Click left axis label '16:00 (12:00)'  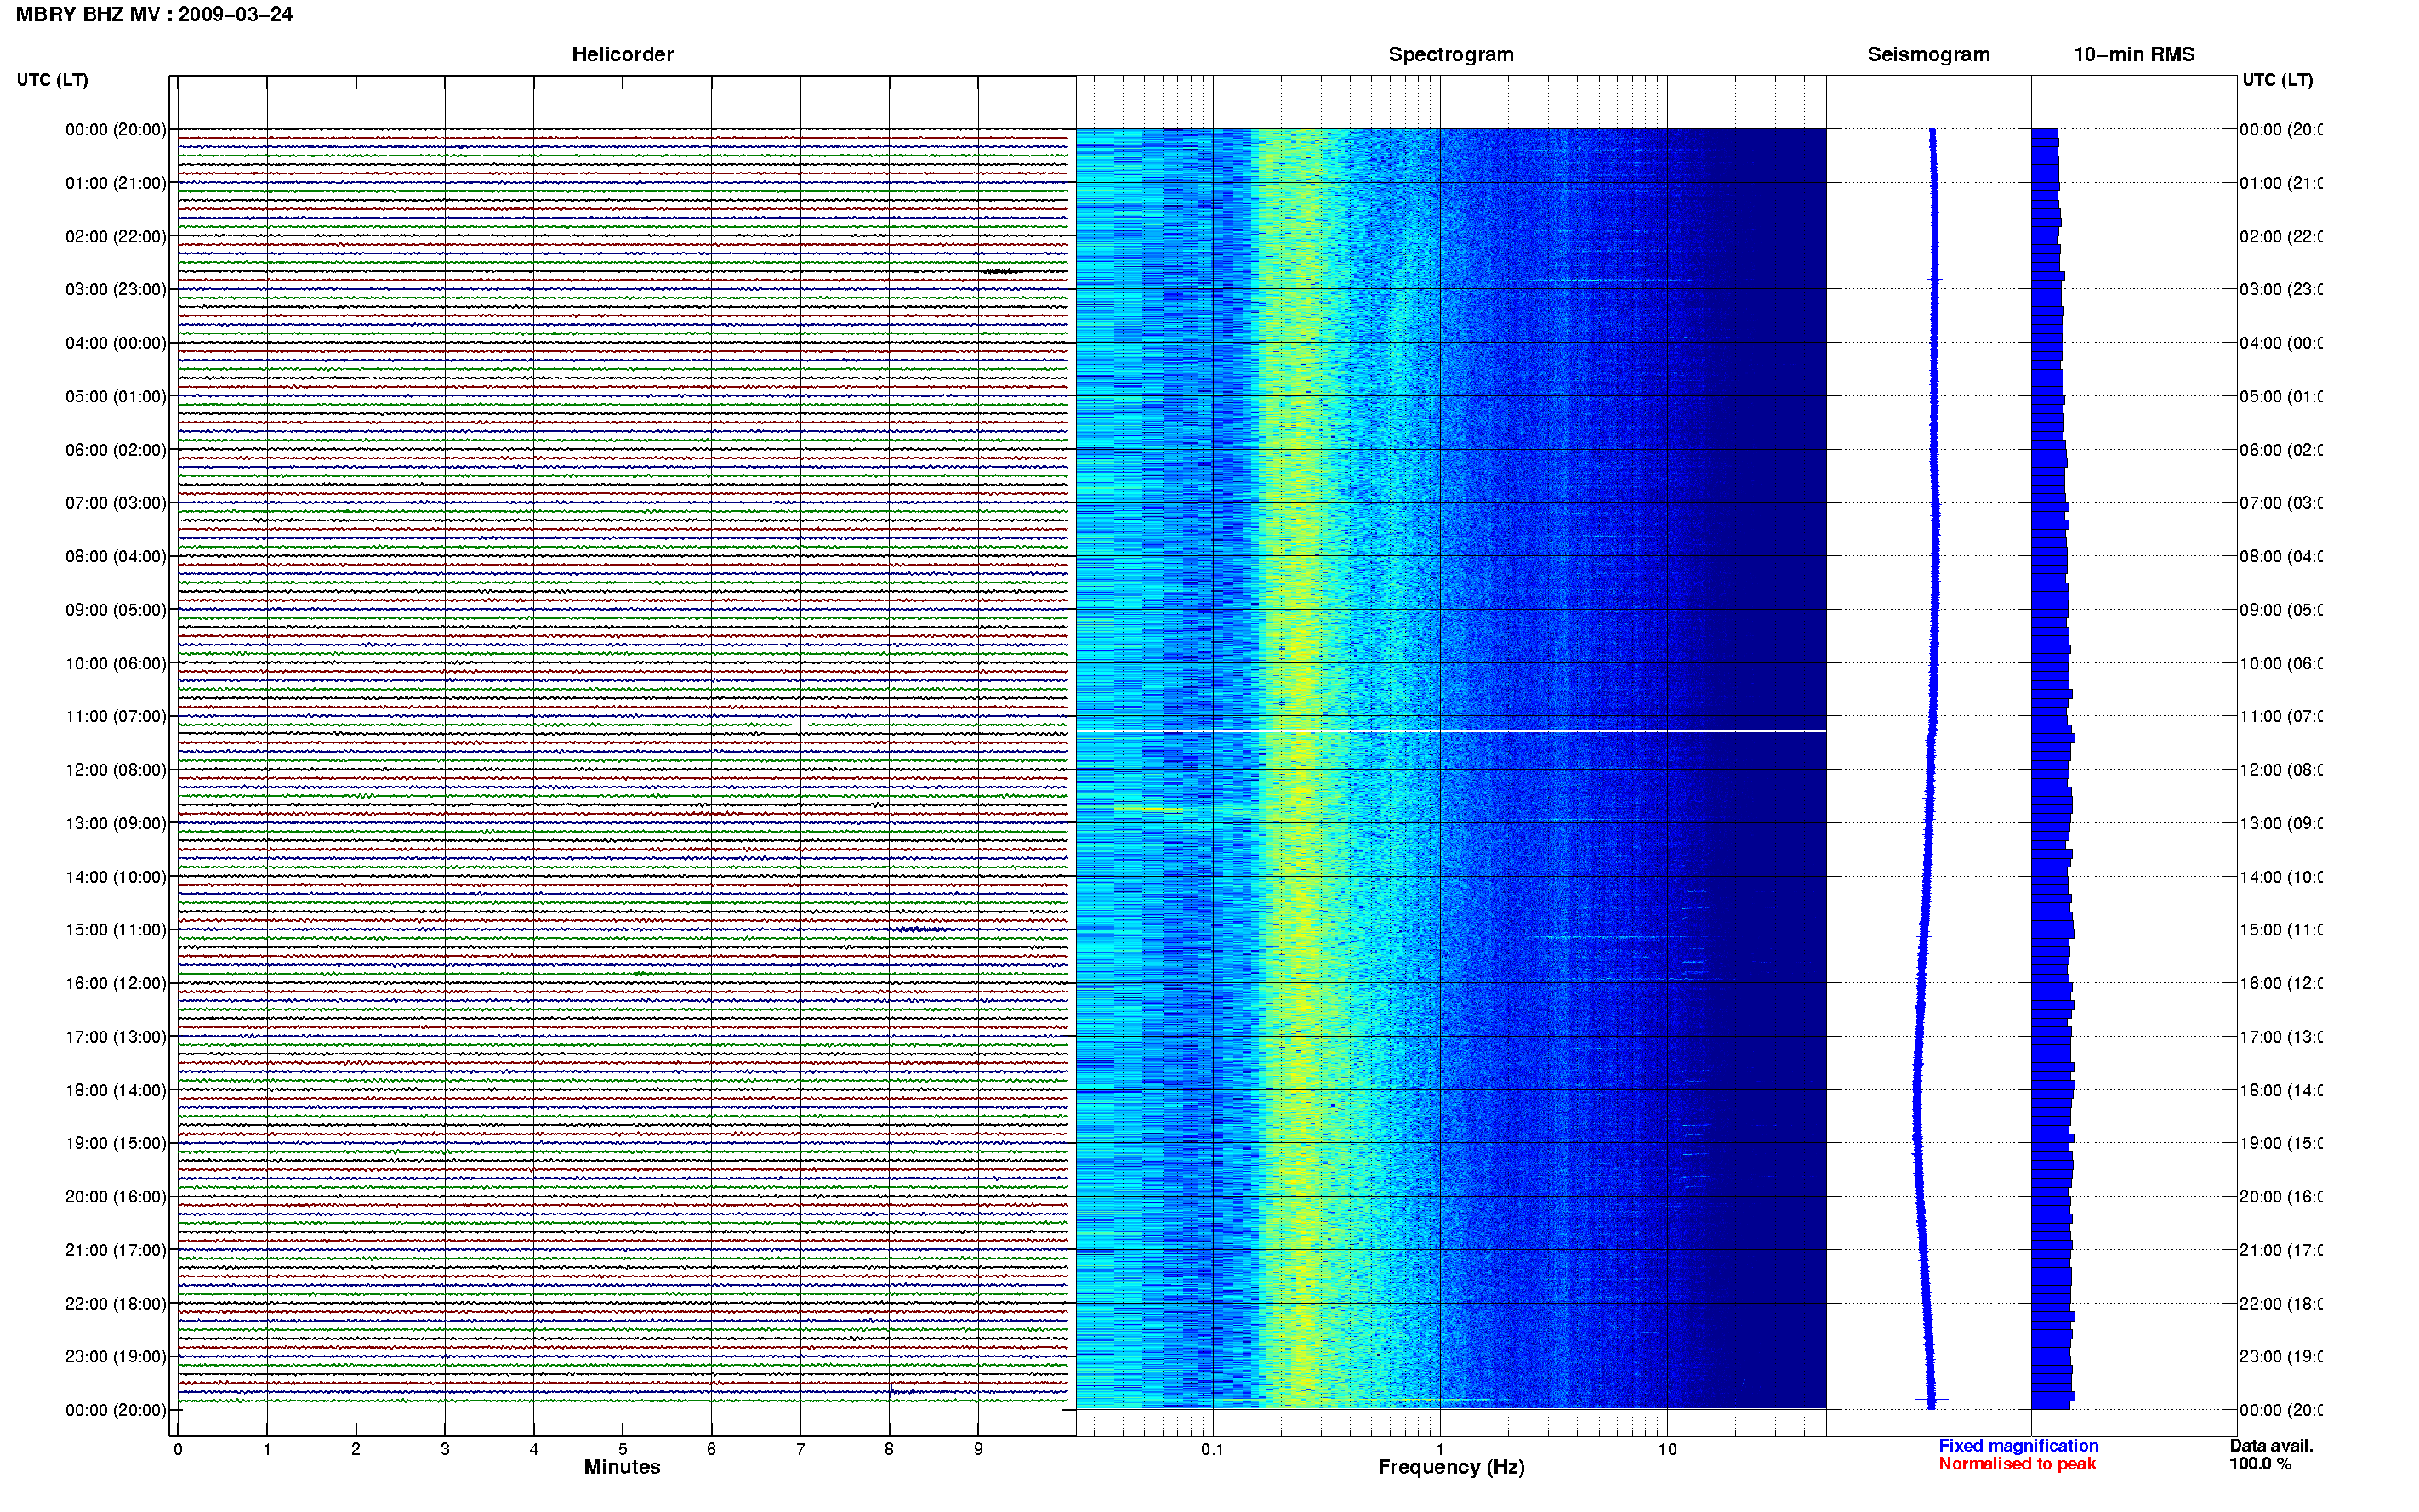click(x=116, y=983)
